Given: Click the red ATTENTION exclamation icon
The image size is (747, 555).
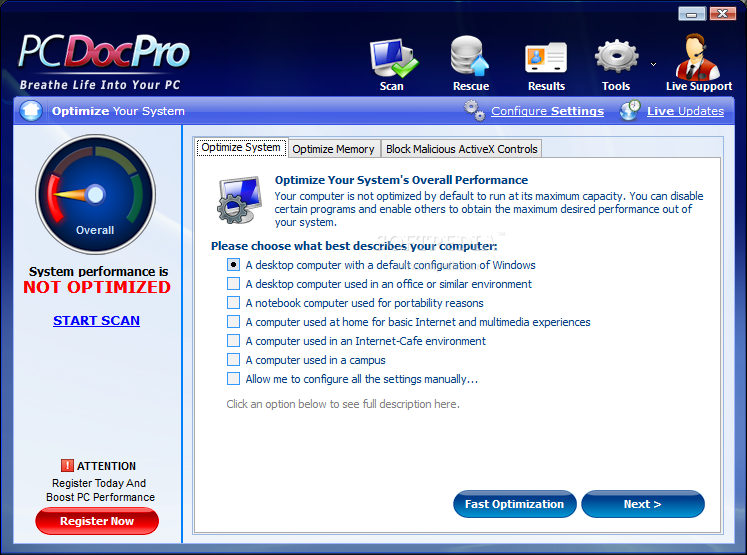Looking at the screenshot, I should click(x=67, y=465).
